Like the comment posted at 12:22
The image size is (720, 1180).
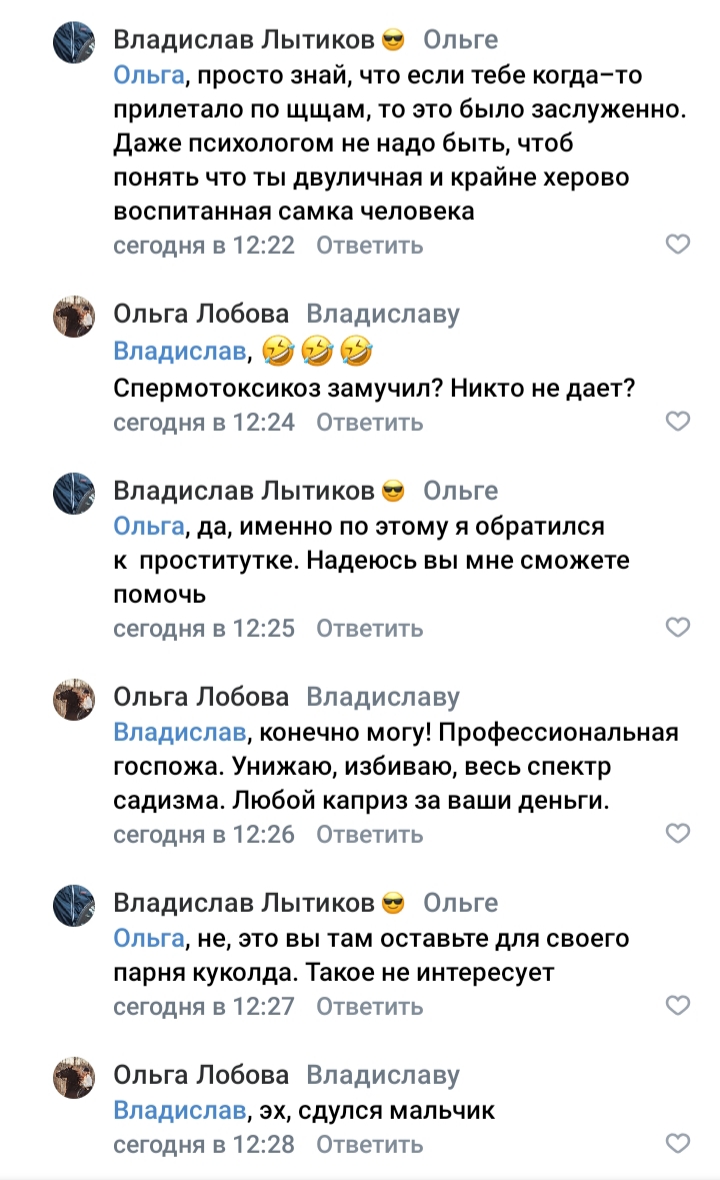[x=678, y=245]
